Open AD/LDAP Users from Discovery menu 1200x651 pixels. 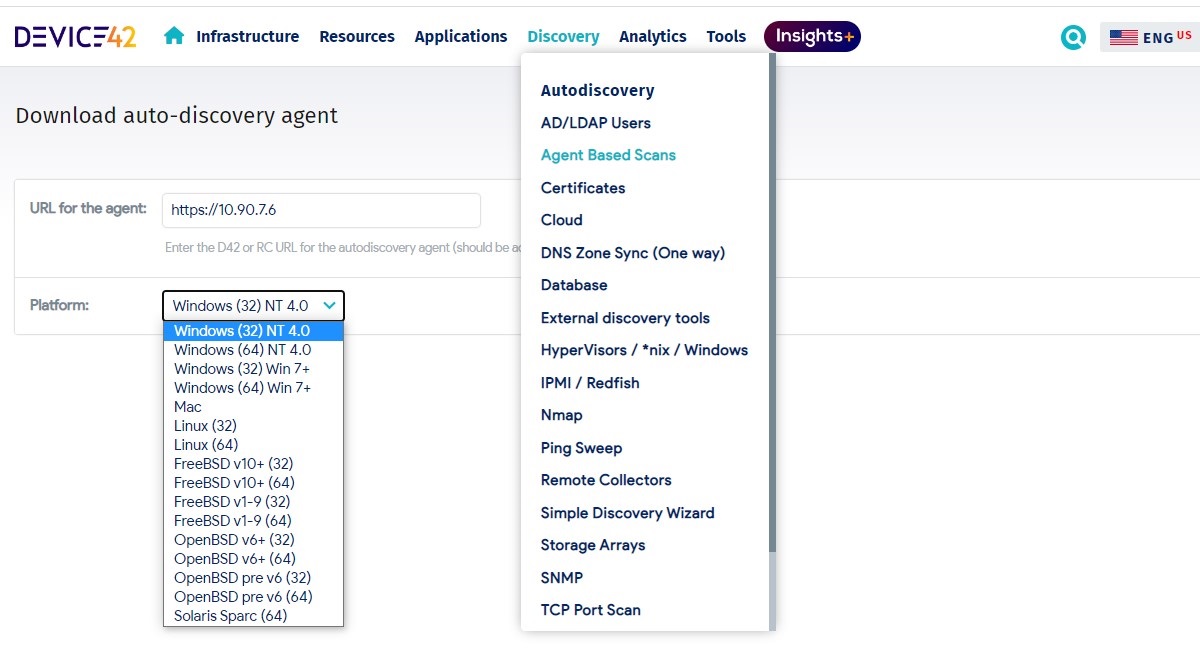point(596,123)
